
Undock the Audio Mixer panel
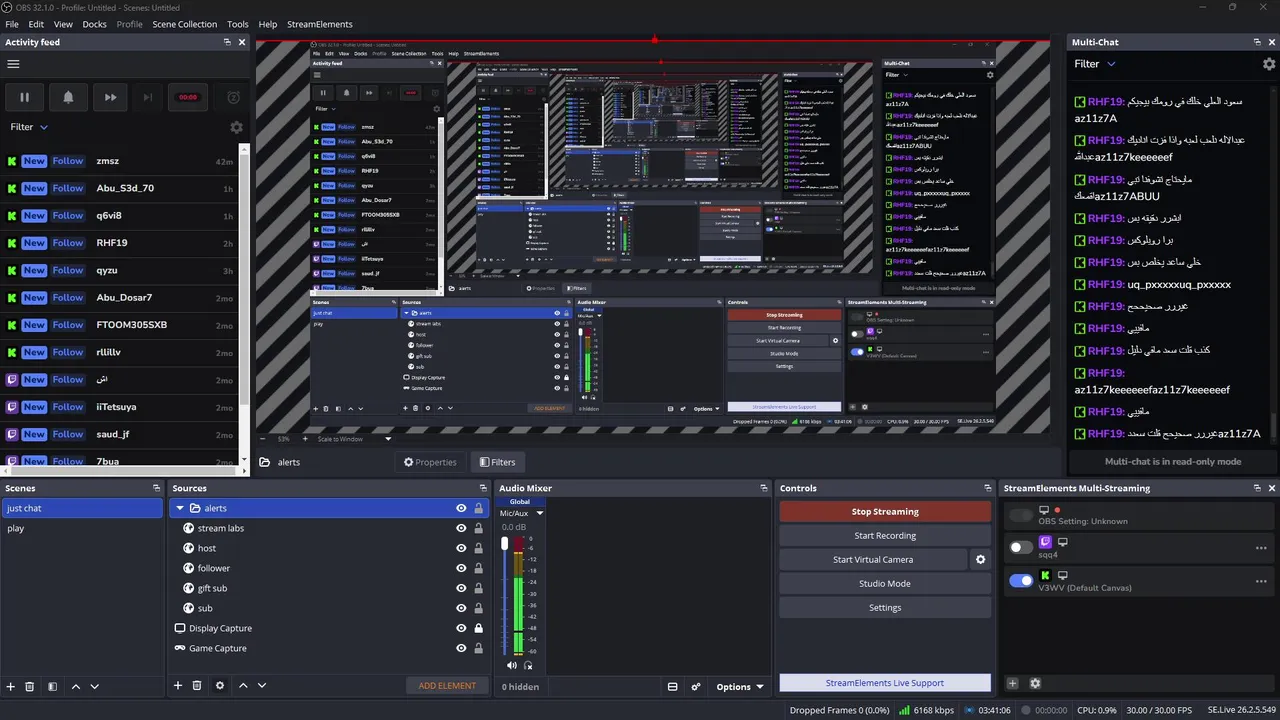pos(763,488)
